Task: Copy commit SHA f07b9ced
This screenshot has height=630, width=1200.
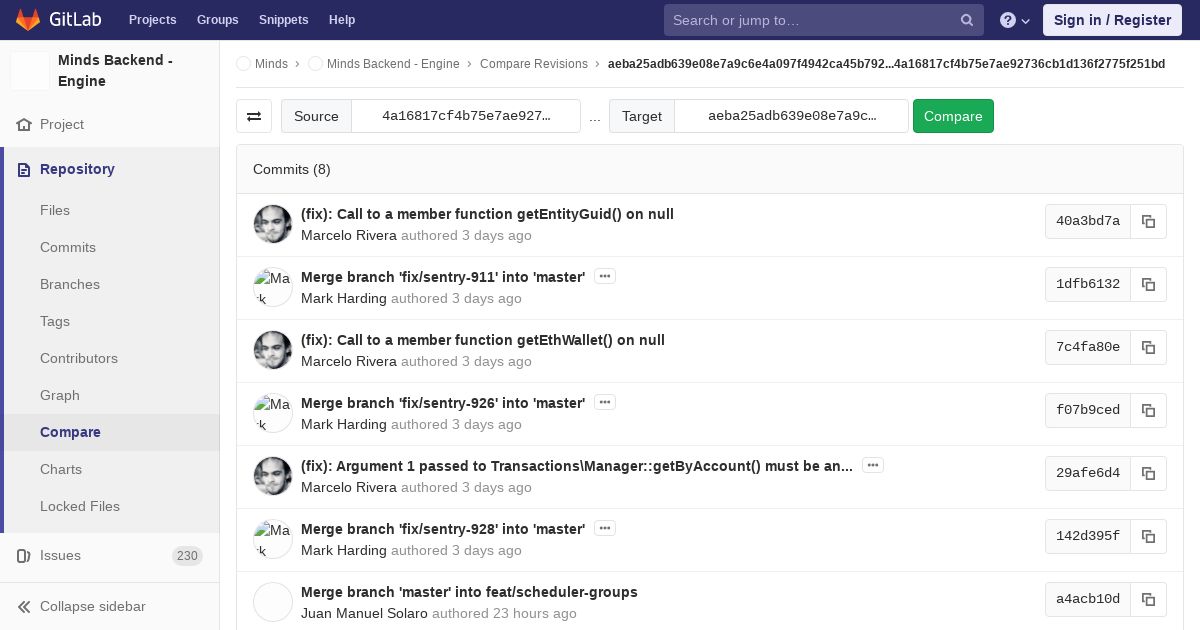Action: pyautogui.click(x=1148, y=410)
